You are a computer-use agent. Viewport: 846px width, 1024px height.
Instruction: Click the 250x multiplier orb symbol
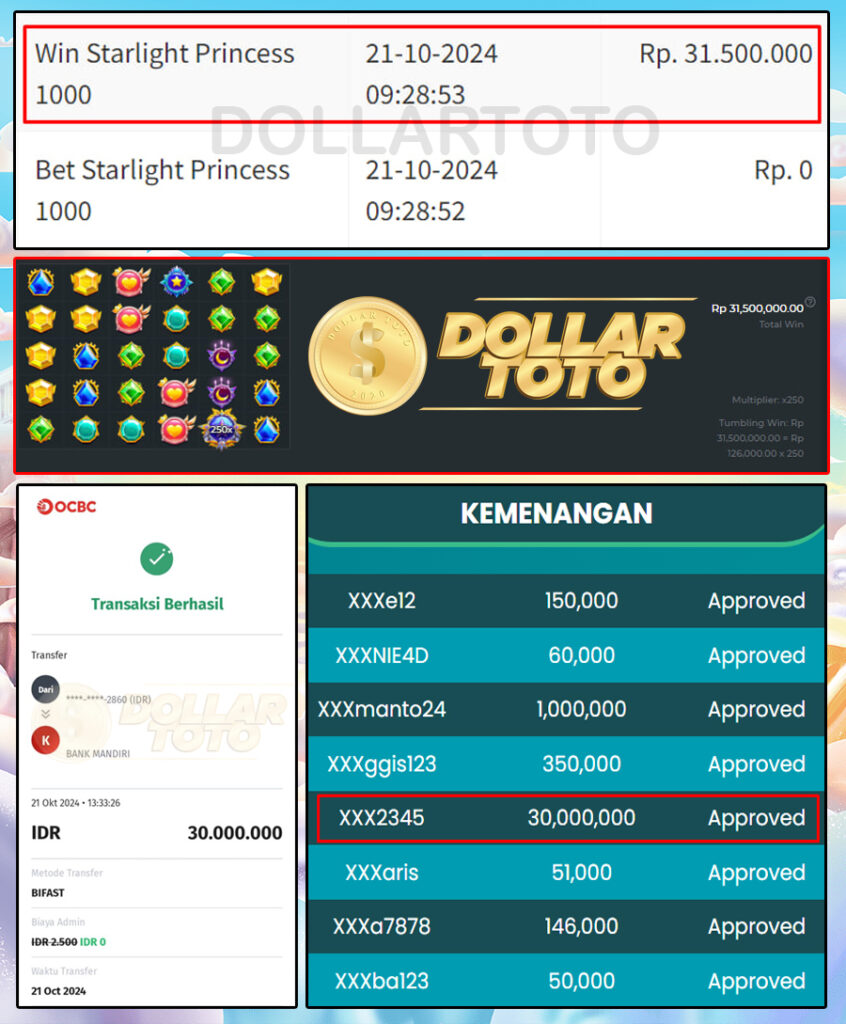(221, 430)
